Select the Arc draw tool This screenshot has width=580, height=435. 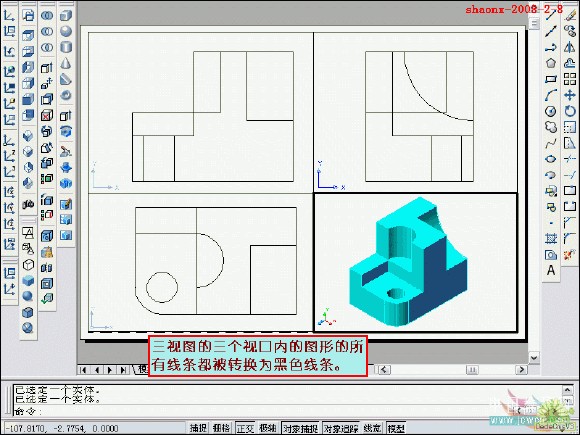pos(551,95)
